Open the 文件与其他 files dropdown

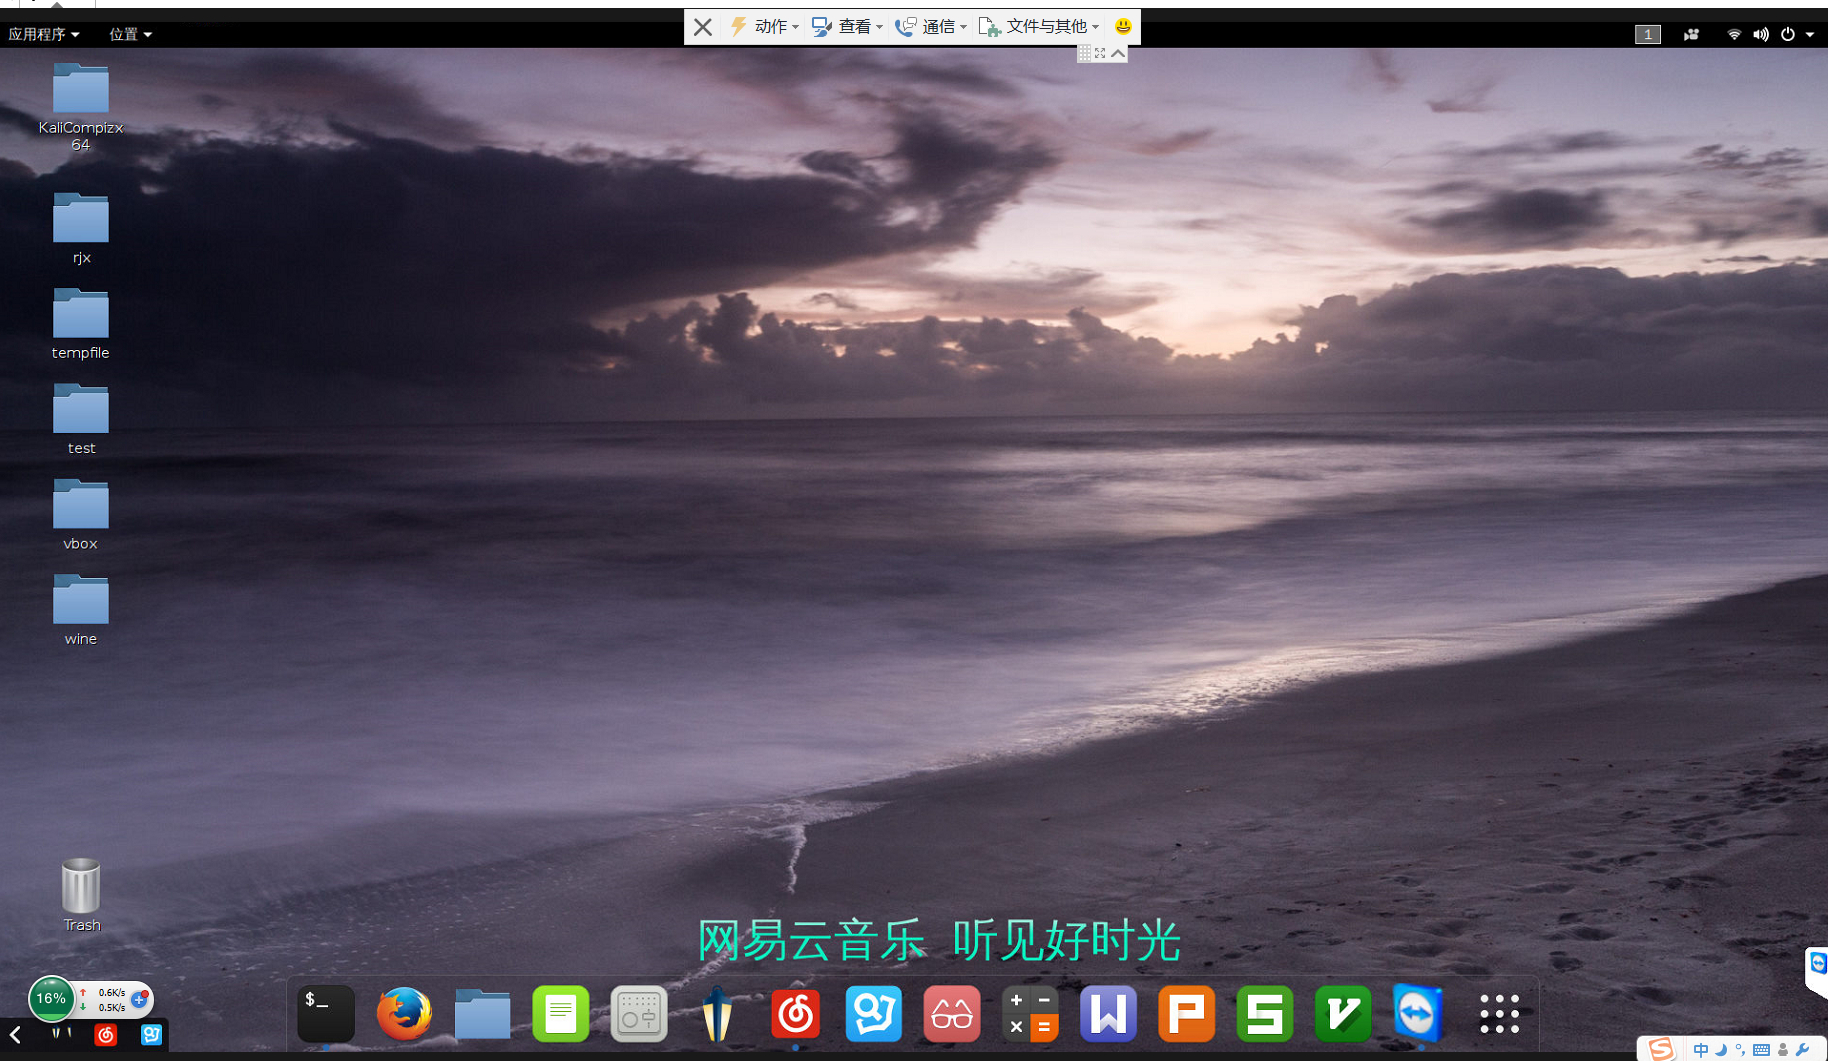(1039, 27)
